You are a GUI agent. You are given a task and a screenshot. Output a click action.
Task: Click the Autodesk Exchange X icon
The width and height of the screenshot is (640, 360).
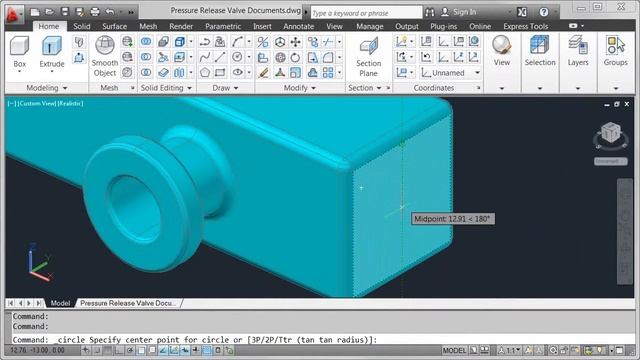522,12
